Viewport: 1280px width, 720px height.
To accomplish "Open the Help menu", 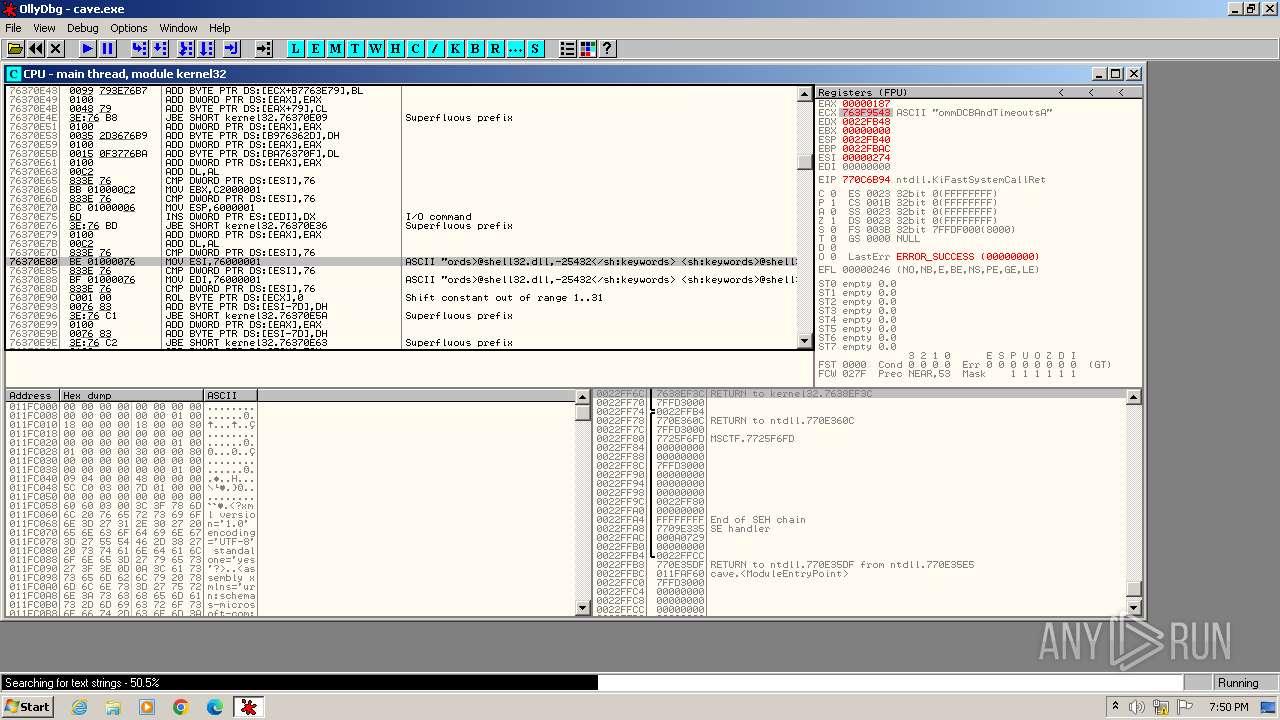I will pyautogui.click(x=220, y=28).
